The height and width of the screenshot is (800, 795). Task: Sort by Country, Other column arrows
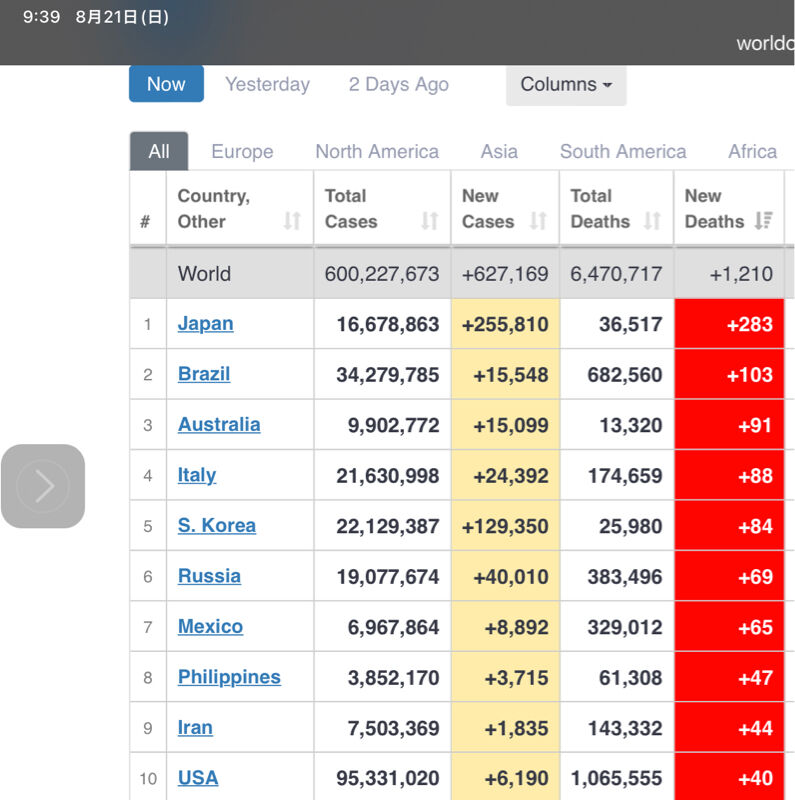point(292,221)
